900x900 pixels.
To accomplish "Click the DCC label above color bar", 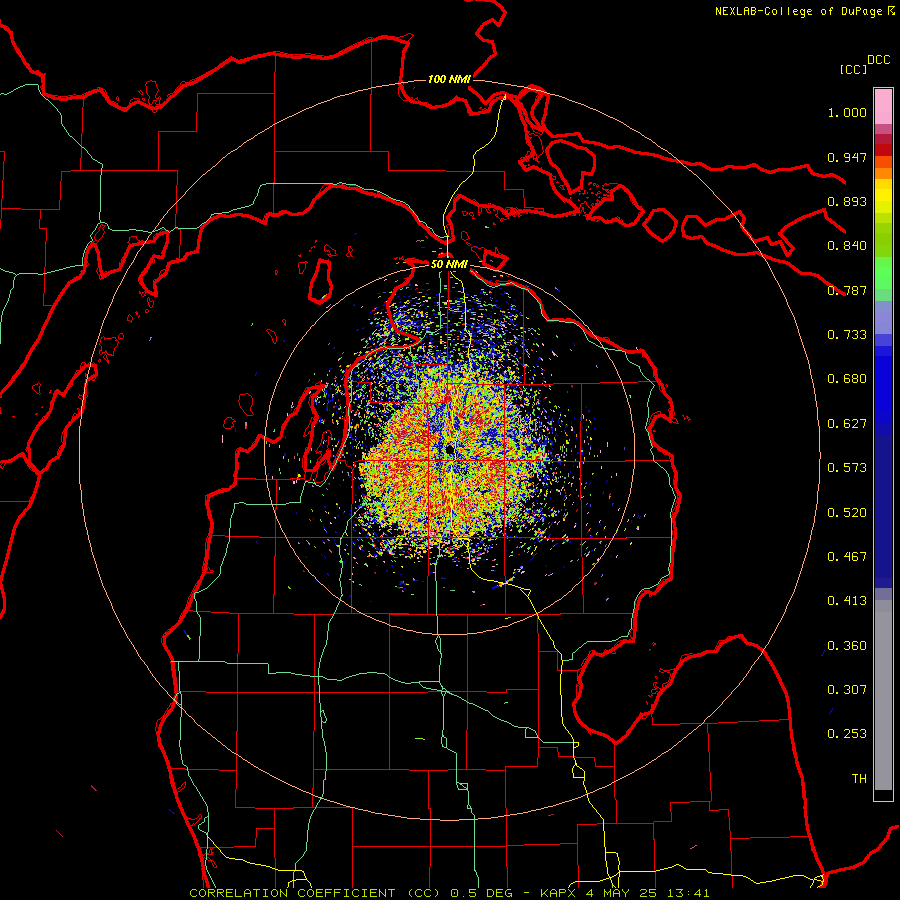I will point(879,60).
